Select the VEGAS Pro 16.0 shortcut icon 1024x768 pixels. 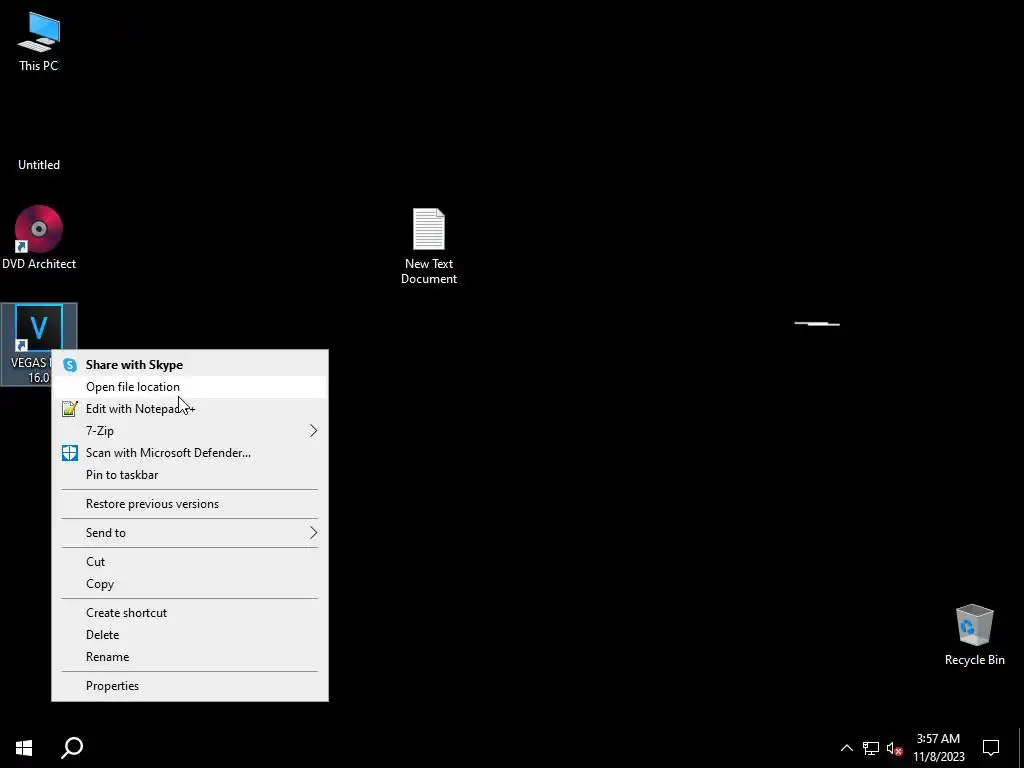pyautogui.click(x=39, y=328)
